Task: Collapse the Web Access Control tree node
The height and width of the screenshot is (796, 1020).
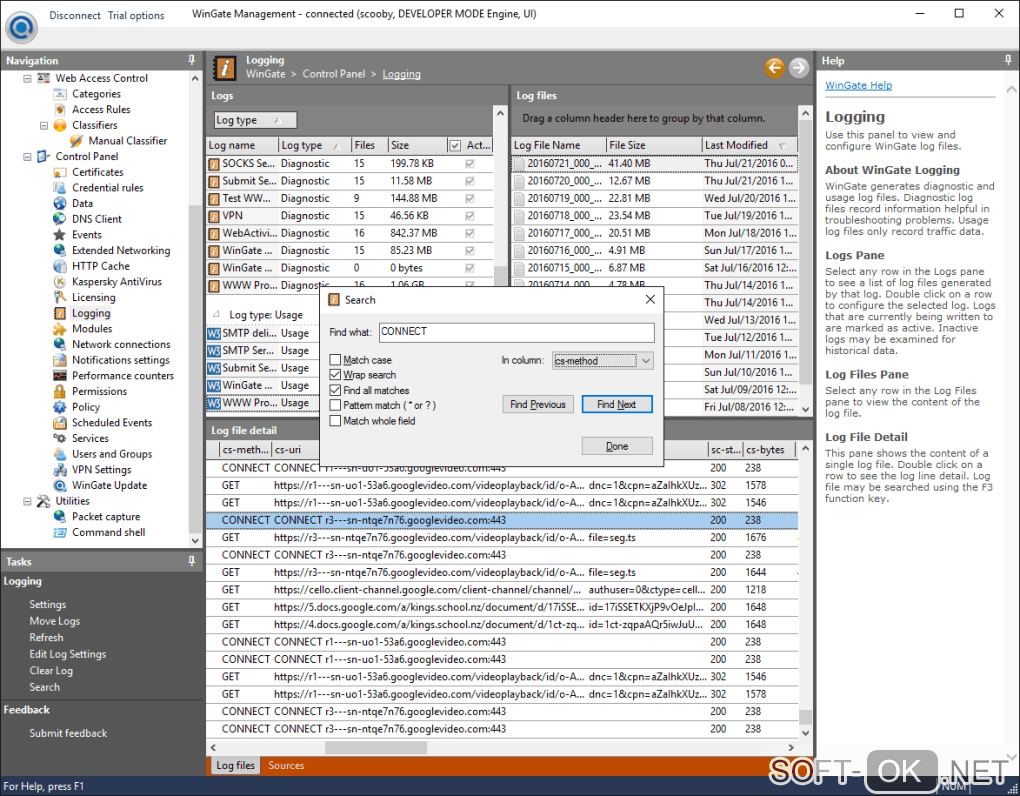Action: (27, 78)
